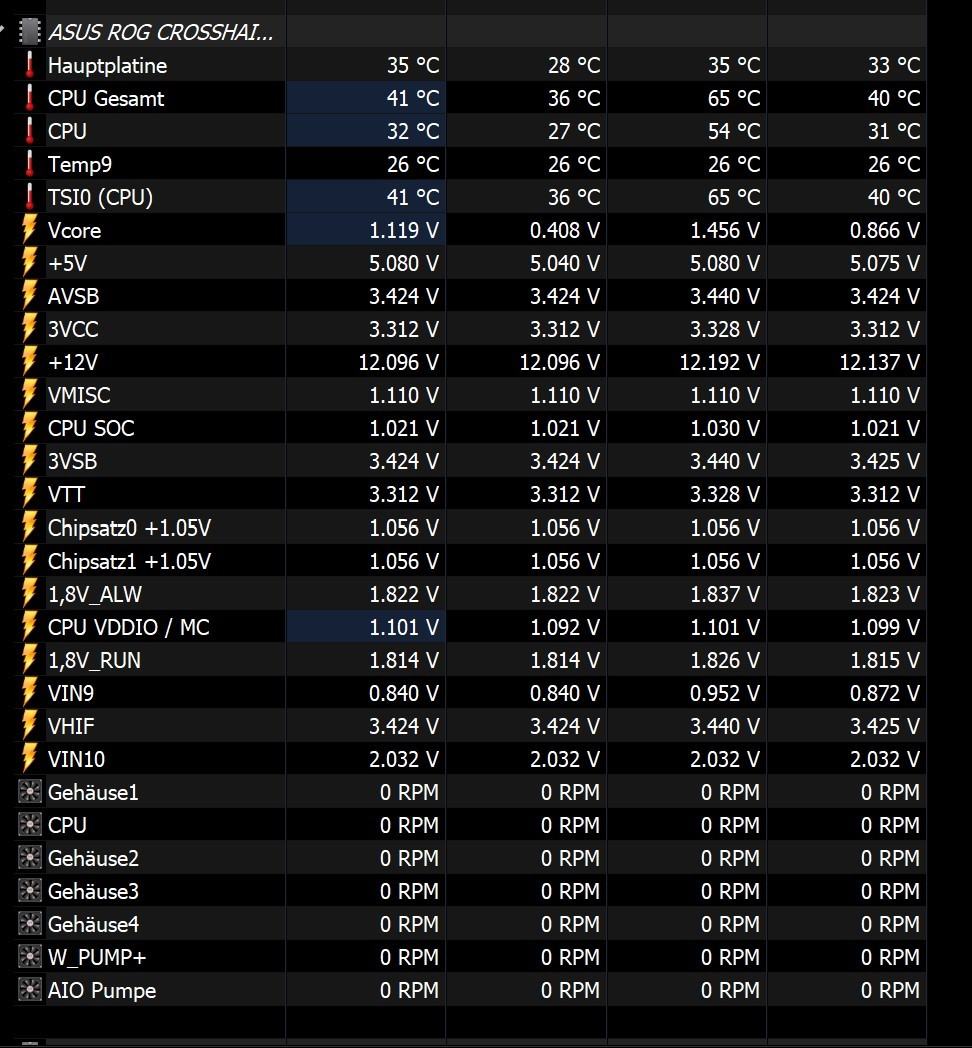Click the 33 °C average of Hauptplatine
Viewport: 972px width, 1048px height.
tap(894, 66)
